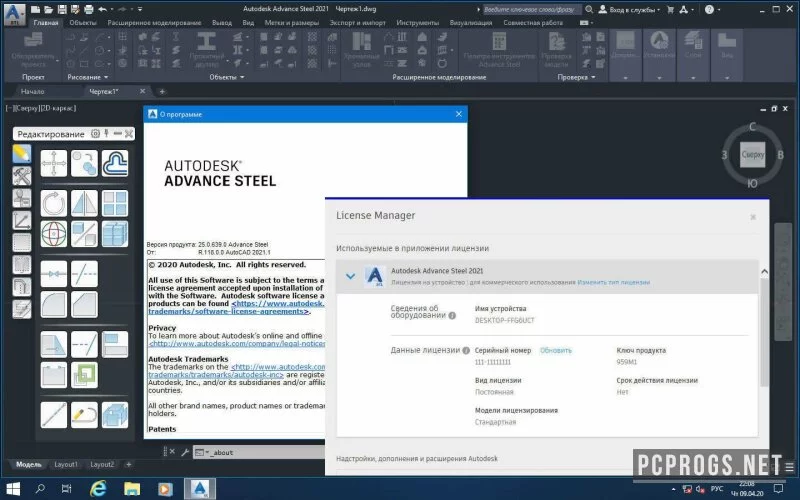
Task: Click the search magnifier beside keyword field
Action: pos(589,9)
